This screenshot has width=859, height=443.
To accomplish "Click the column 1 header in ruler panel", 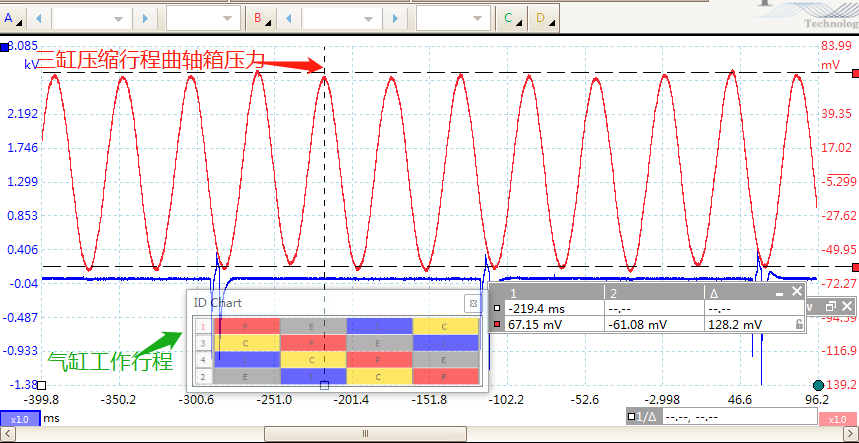I will [554, 293].
